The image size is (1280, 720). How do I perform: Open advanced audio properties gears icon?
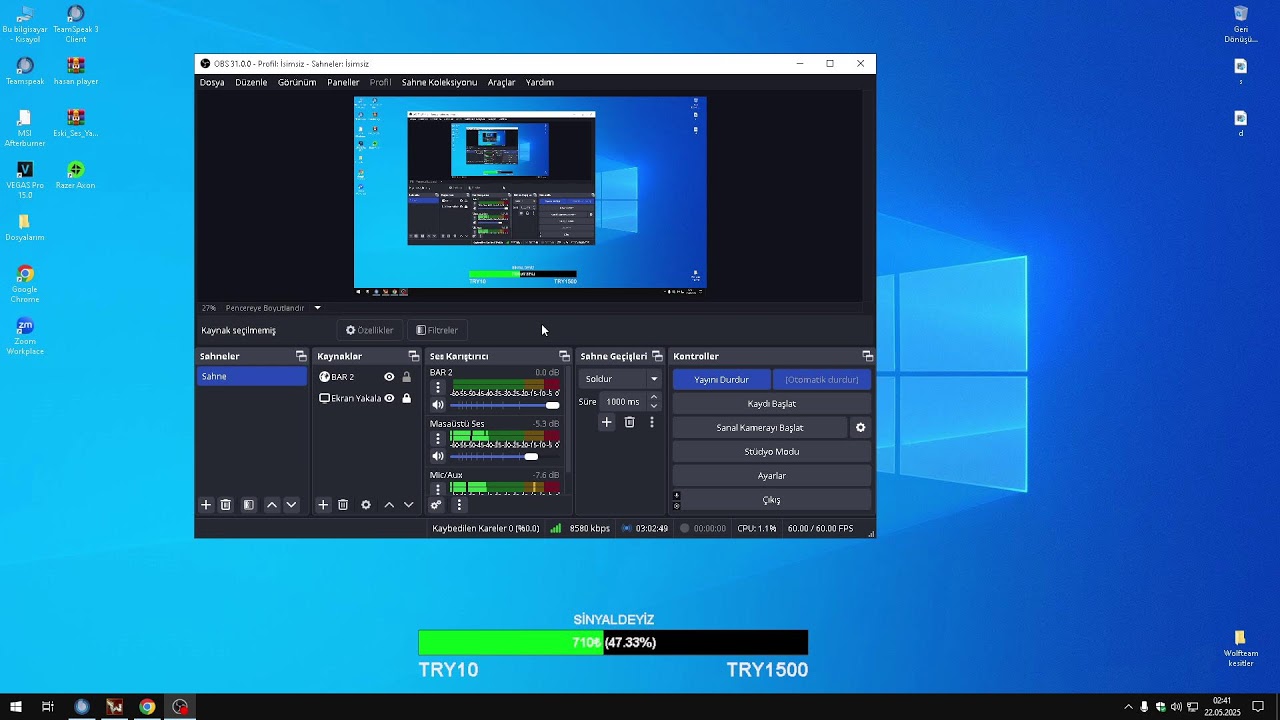click(x=436, y=505)
